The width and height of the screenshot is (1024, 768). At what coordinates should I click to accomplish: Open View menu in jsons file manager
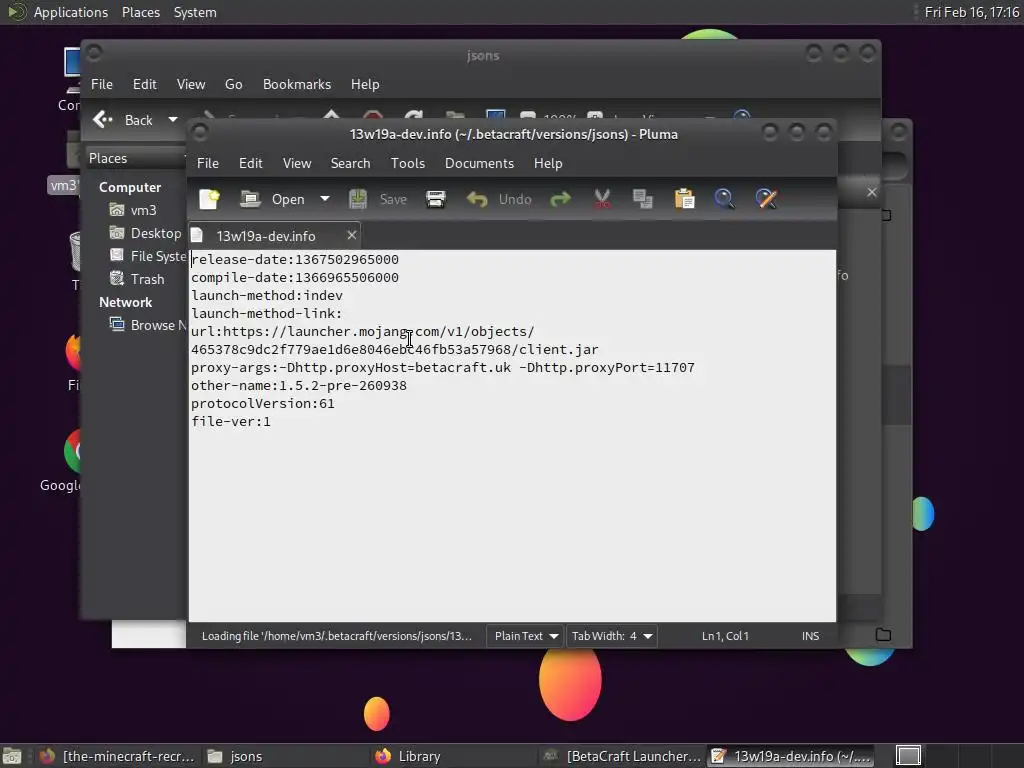pos(191,84)
